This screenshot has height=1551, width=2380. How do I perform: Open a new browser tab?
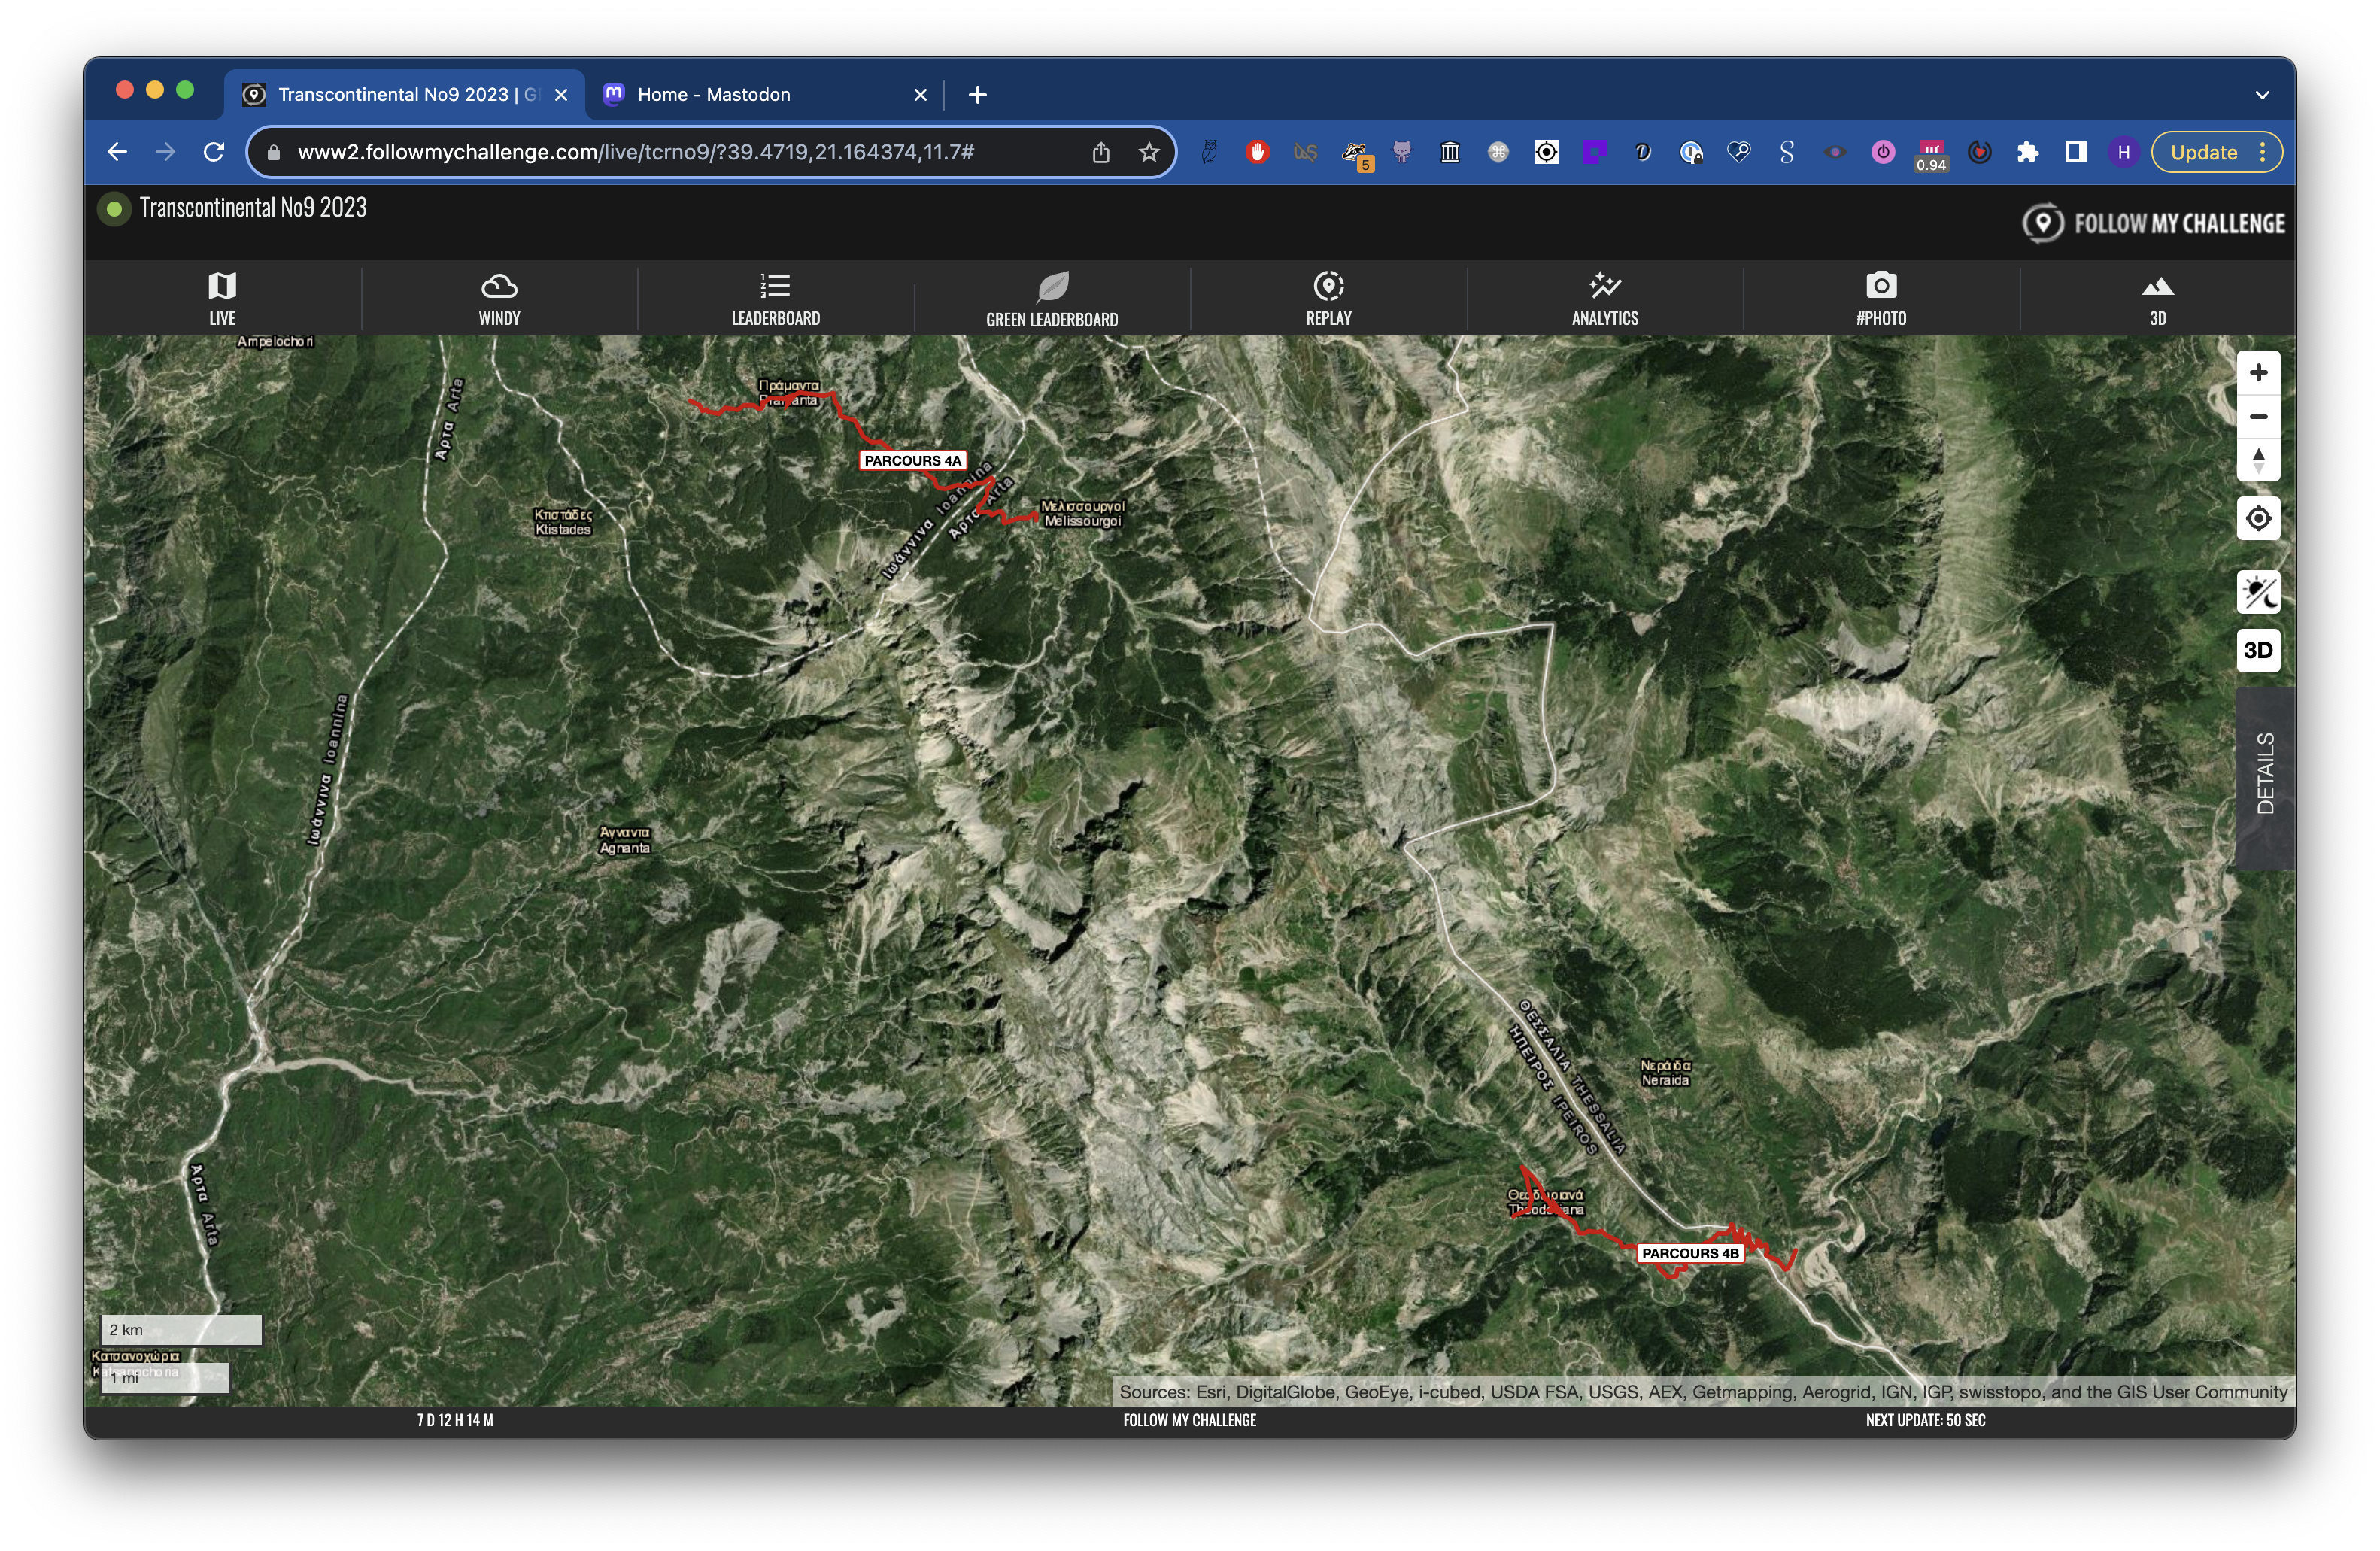click(977, 94)
